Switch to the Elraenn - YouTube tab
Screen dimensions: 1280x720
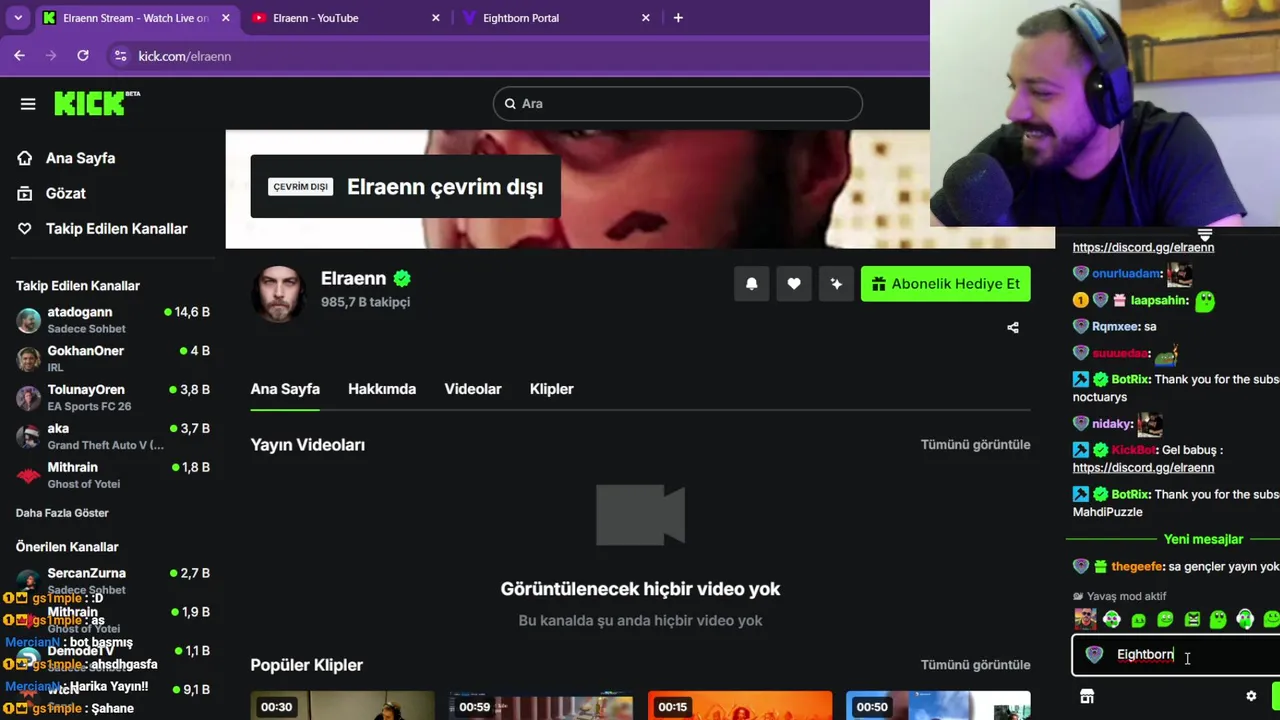pos(345,18)
